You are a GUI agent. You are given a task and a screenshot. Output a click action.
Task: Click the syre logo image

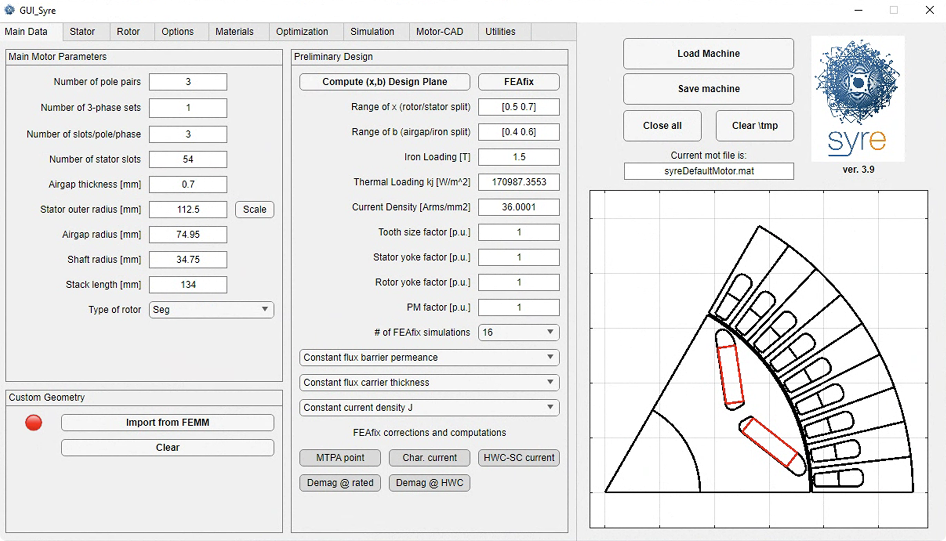pyautogui.click(x=857, y=98)
